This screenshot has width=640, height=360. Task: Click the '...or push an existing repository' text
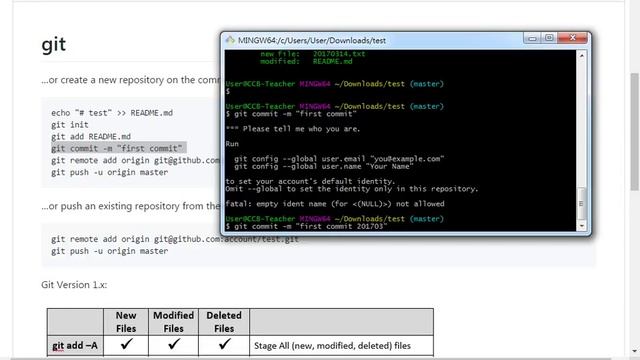pyautogui.click(x=130, y=206)
